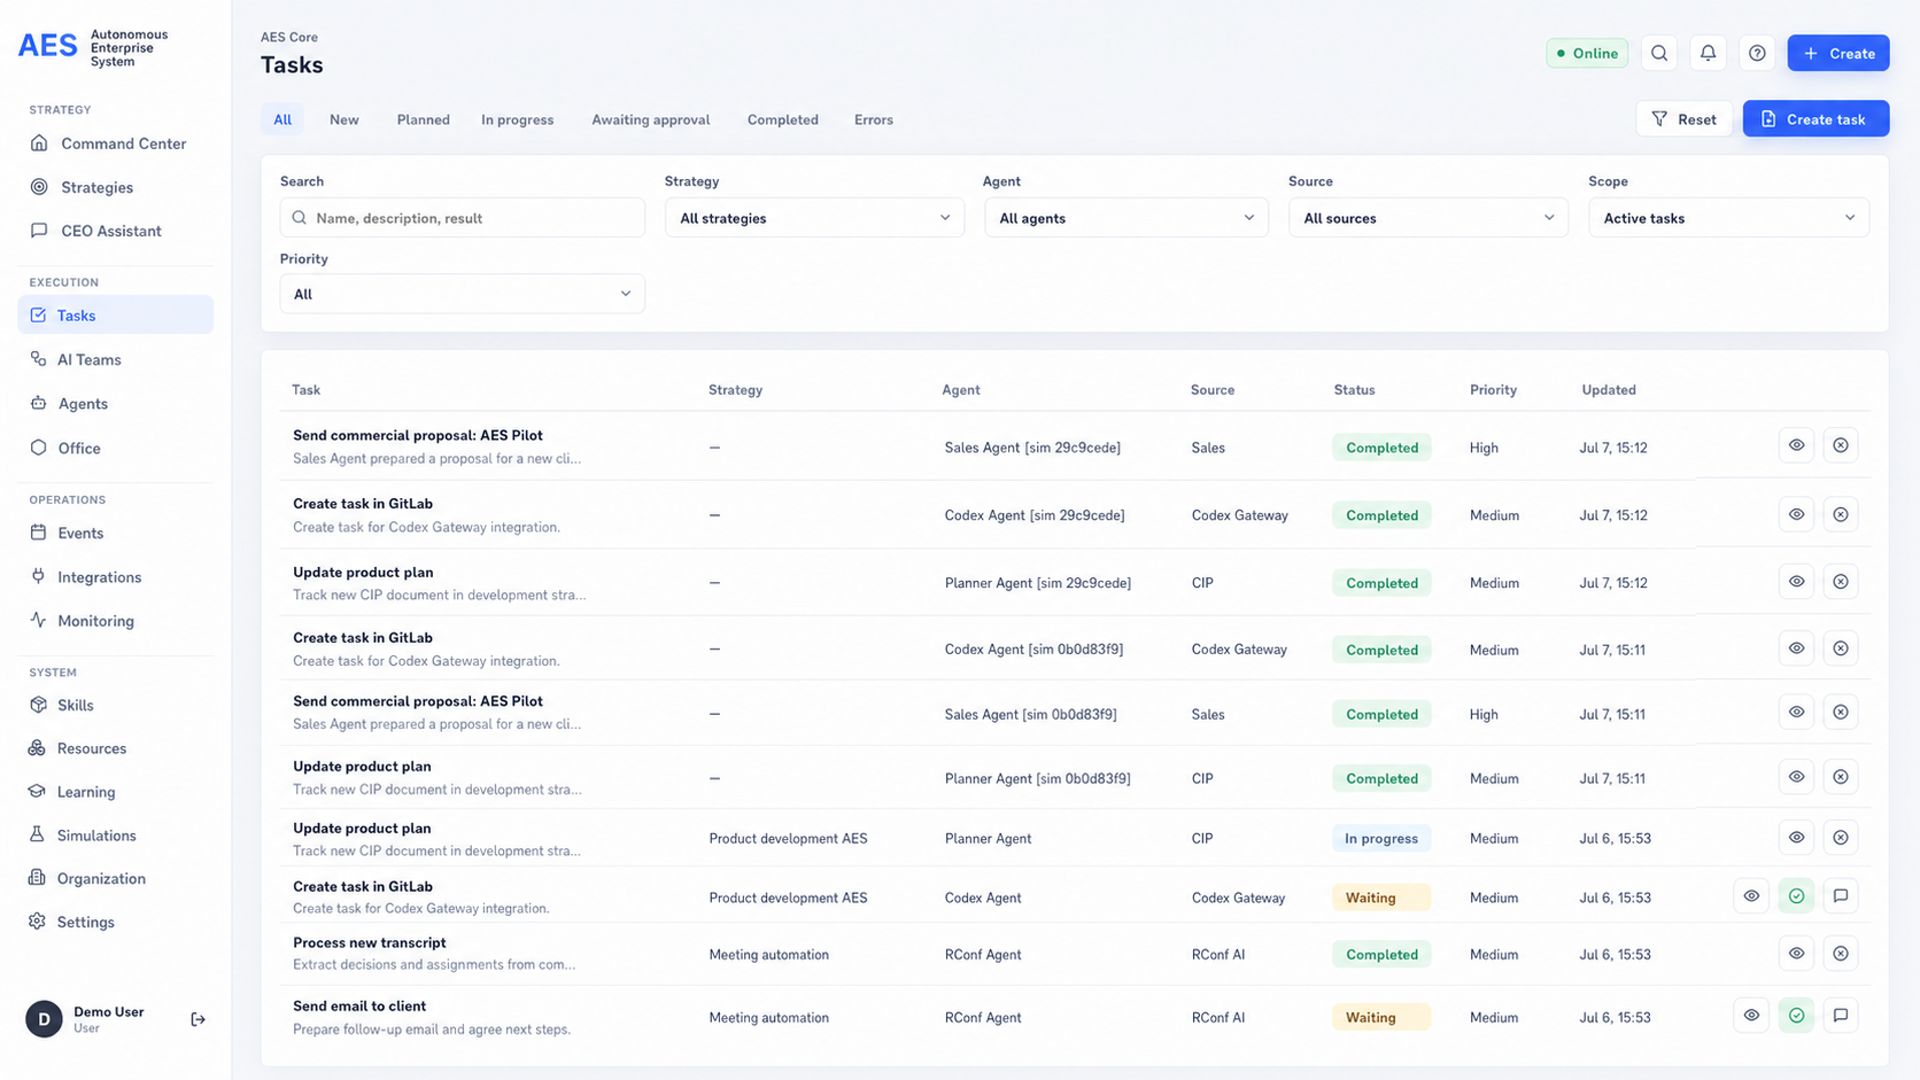This screenshot has height=1080, width=1920.
Task: View Send email to client task details
Action: click(1751, 1016)
